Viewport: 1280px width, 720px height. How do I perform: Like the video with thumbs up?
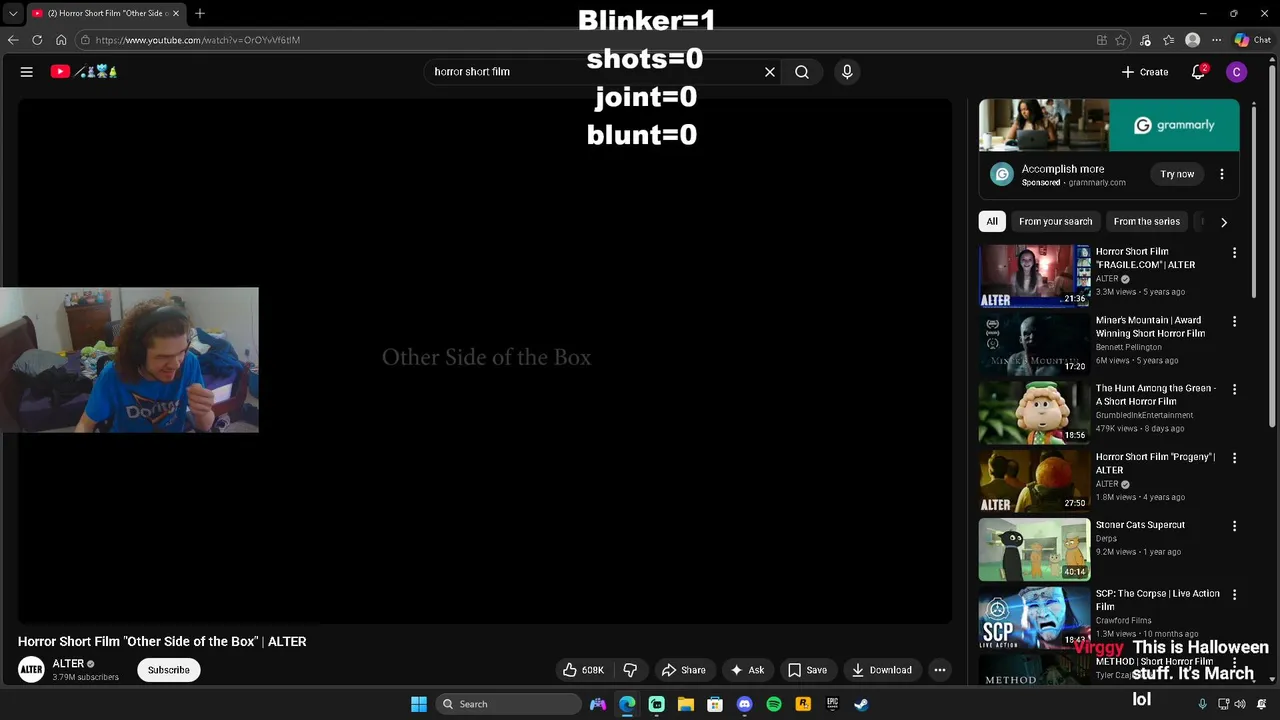point(583,670)
